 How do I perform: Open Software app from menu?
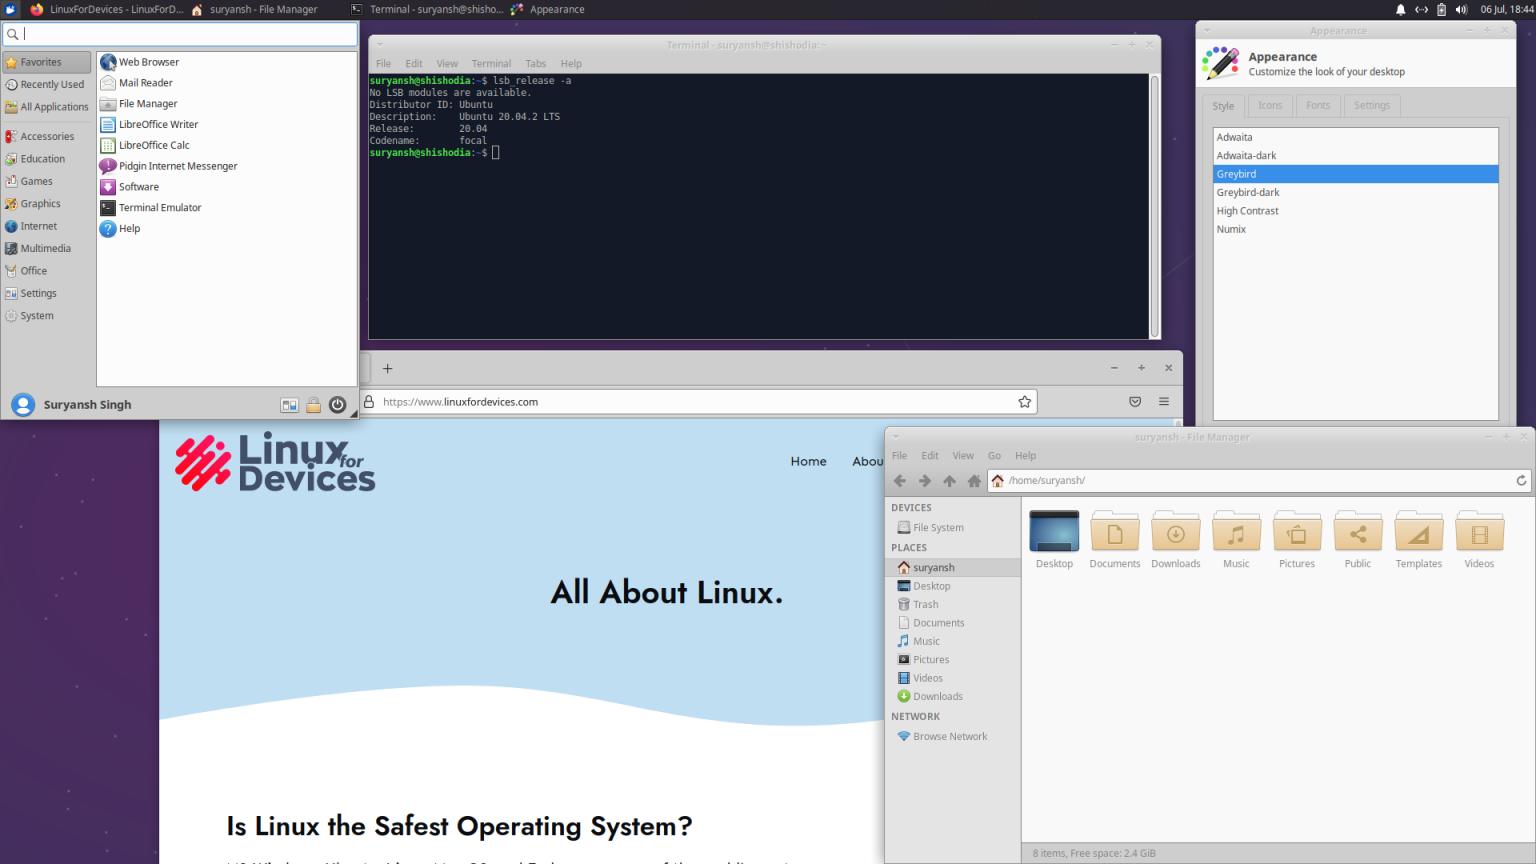tap(129, 187)
